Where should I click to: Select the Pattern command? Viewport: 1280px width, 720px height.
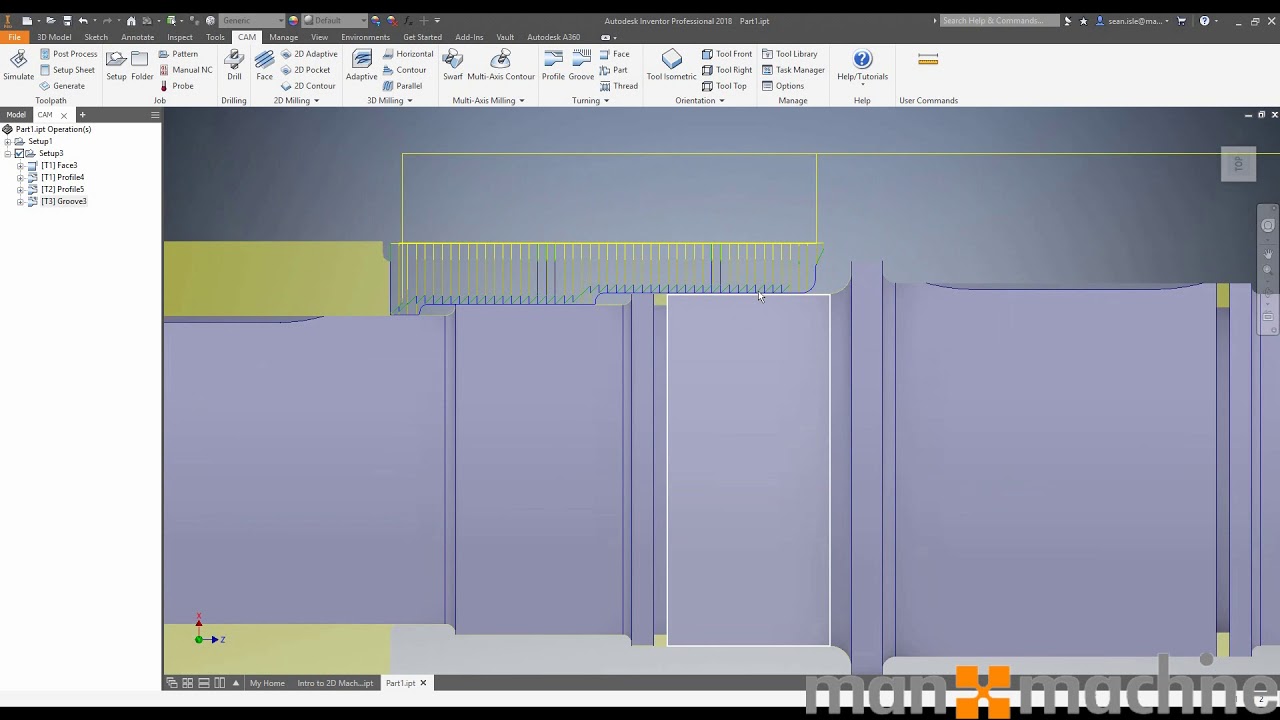point(178,54)
